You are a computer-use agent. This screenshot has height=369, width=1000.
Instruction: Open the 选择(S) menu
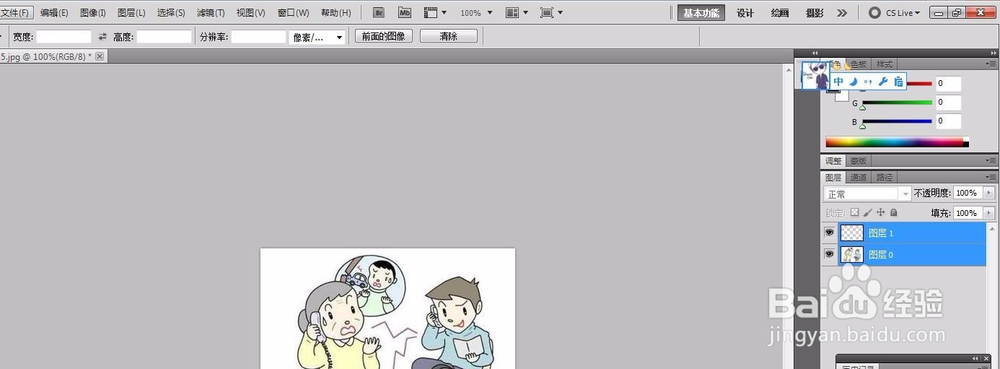[171, 13]
